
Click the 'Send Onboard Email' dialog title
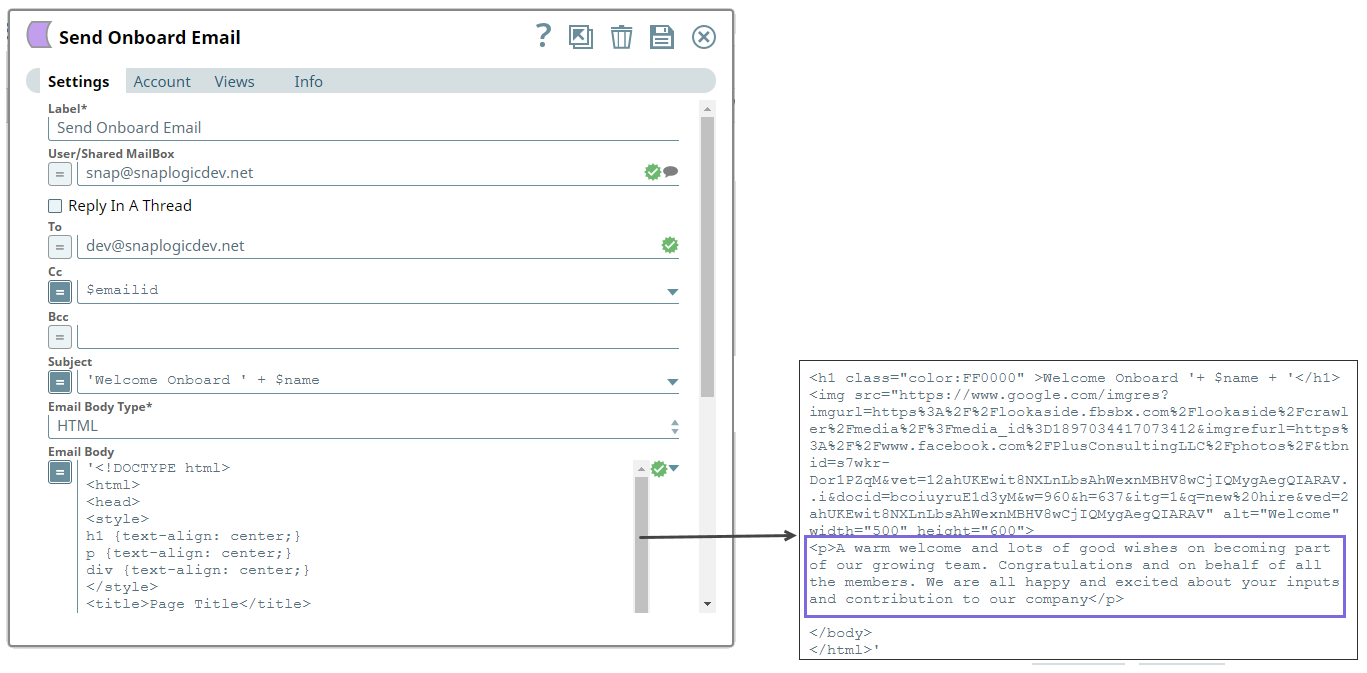(150, 37)
